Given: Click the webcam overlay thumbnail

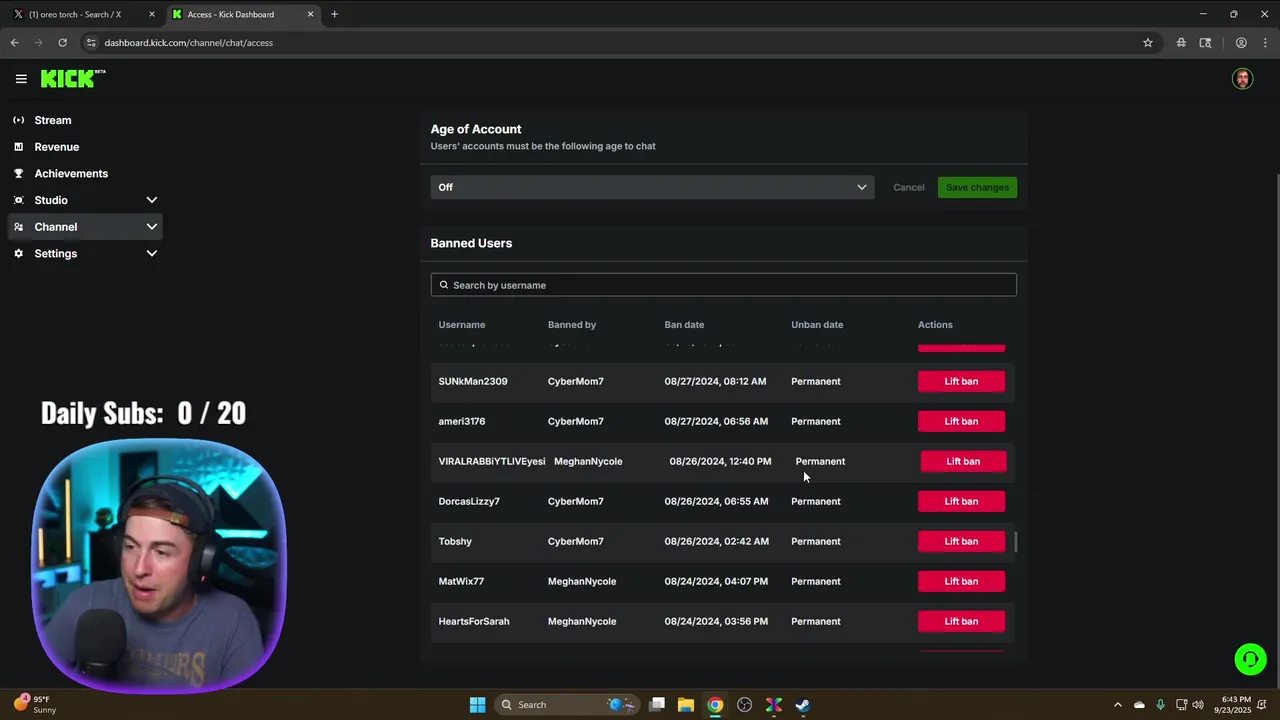Looking at the screenshot, I should click(159, 566).
